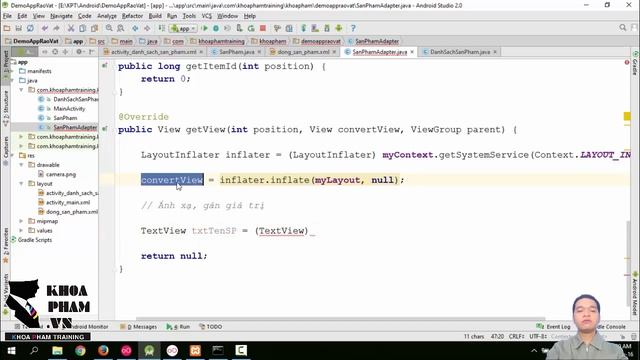Open the Build menu
The image size is (640, 360).
155,16
